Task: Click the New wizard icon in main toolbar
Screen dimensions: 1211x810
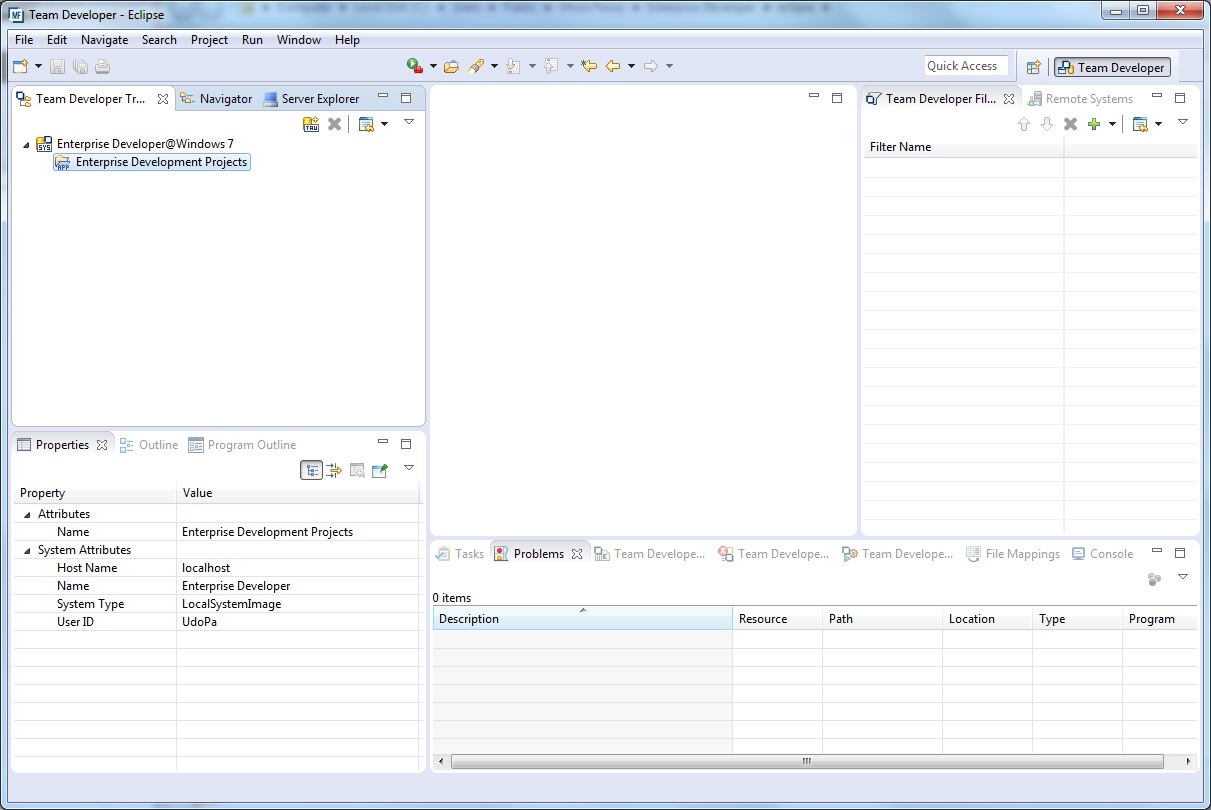Action: (x=21, y=67)
